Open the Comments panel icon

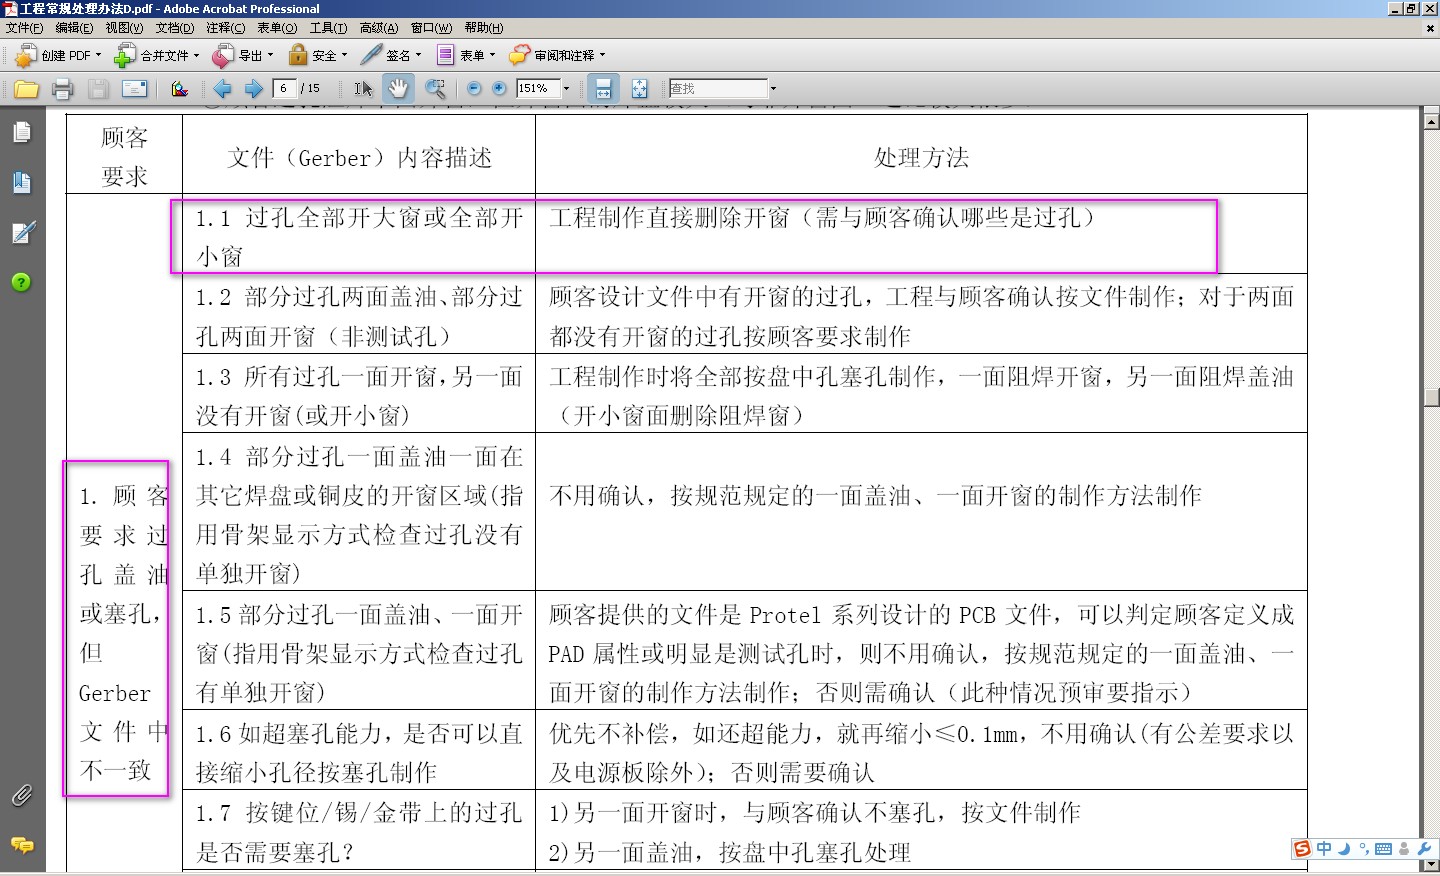coord(21,846)
